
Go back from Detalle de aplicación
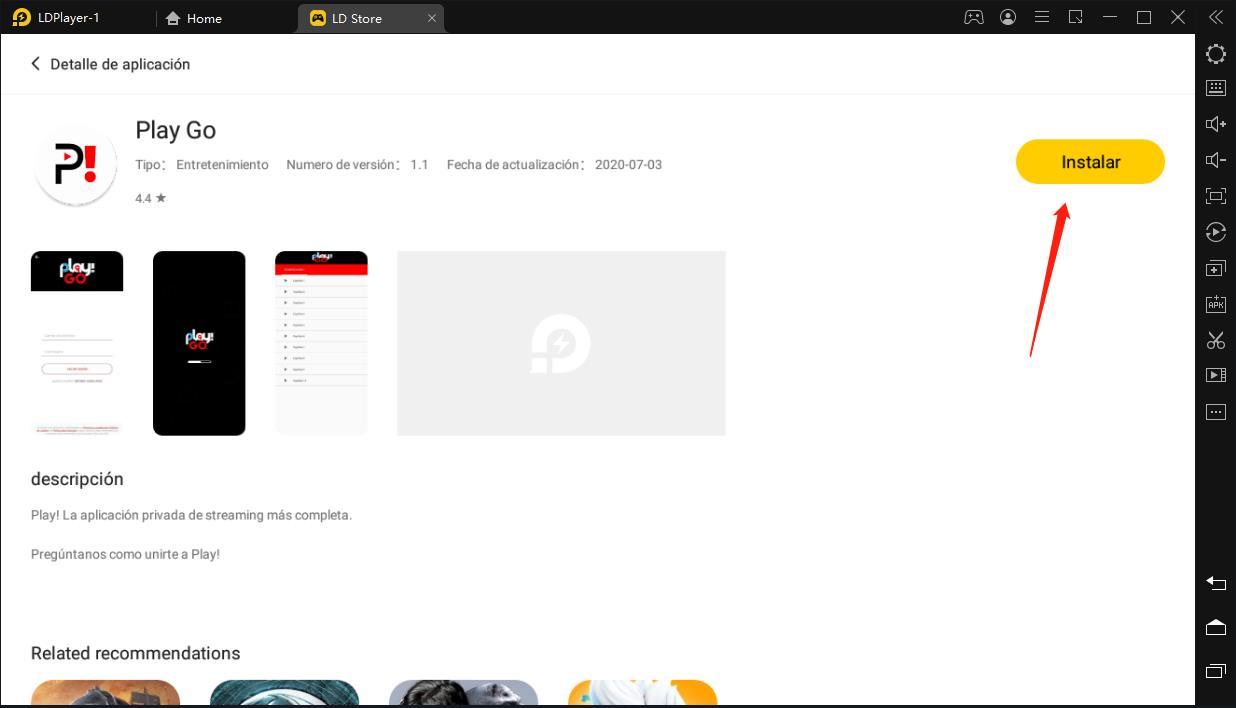coord(36,64)
